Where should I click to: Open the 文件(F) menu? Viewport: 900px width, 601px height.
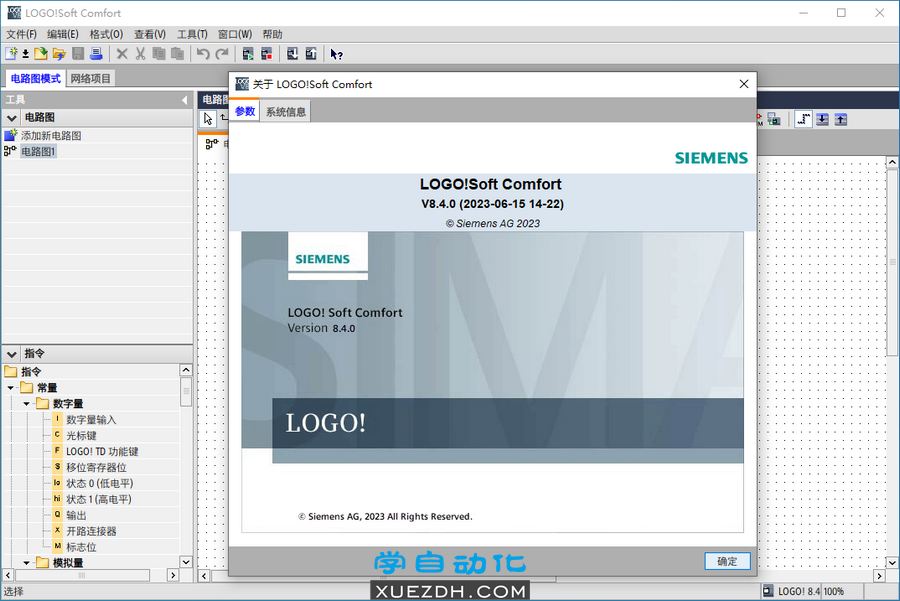(21, 34)
